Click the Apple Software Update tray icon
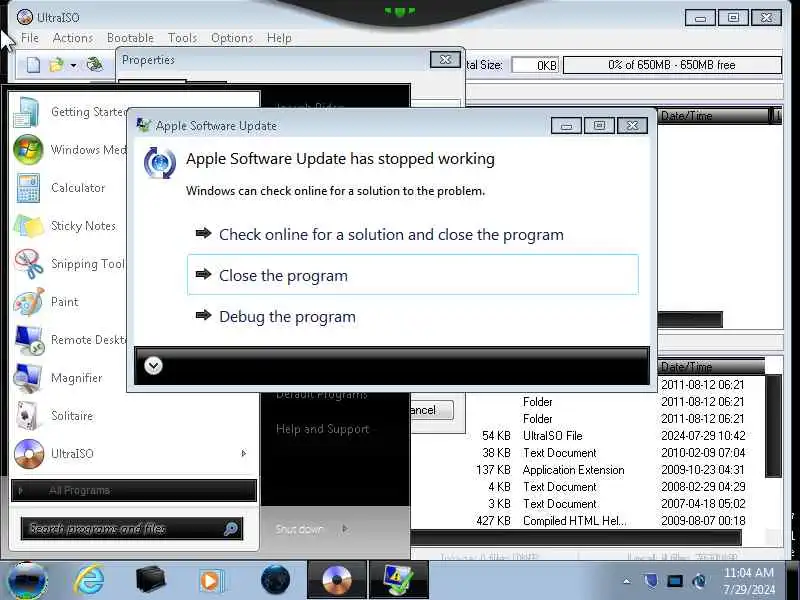This screenshot has height=600, width=800. [699, 581]
